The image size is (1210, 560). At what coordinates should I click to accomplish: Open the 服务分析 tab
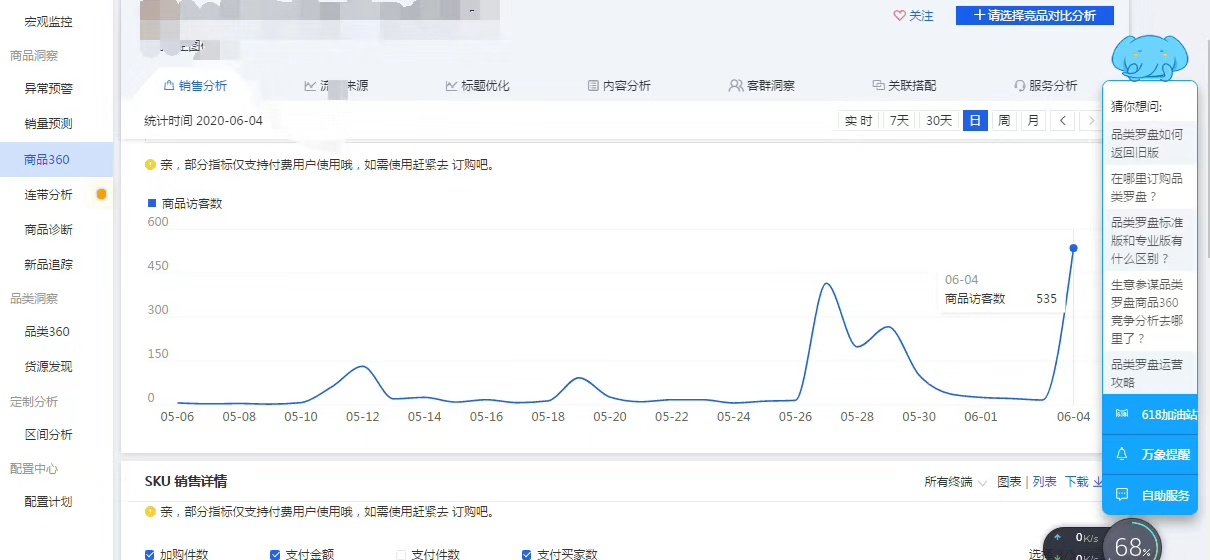pos(1046,86)
